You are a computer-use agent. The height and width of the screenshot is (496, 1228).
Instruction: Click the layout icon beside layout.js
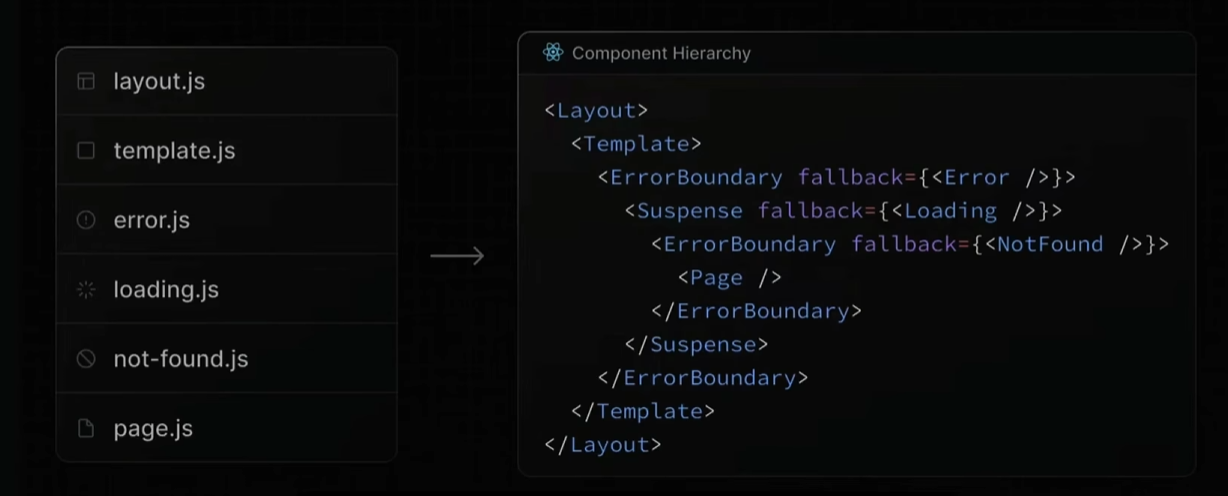(86, 82)
